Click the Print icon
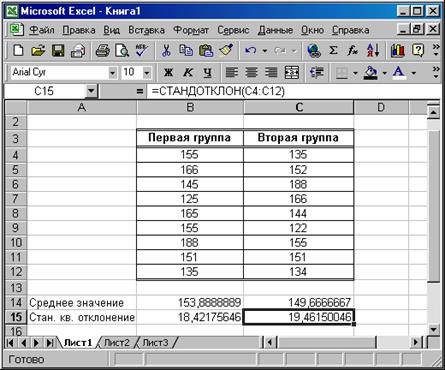The height and width of the screenshot is (370, 445). click(x=102, y=51)
